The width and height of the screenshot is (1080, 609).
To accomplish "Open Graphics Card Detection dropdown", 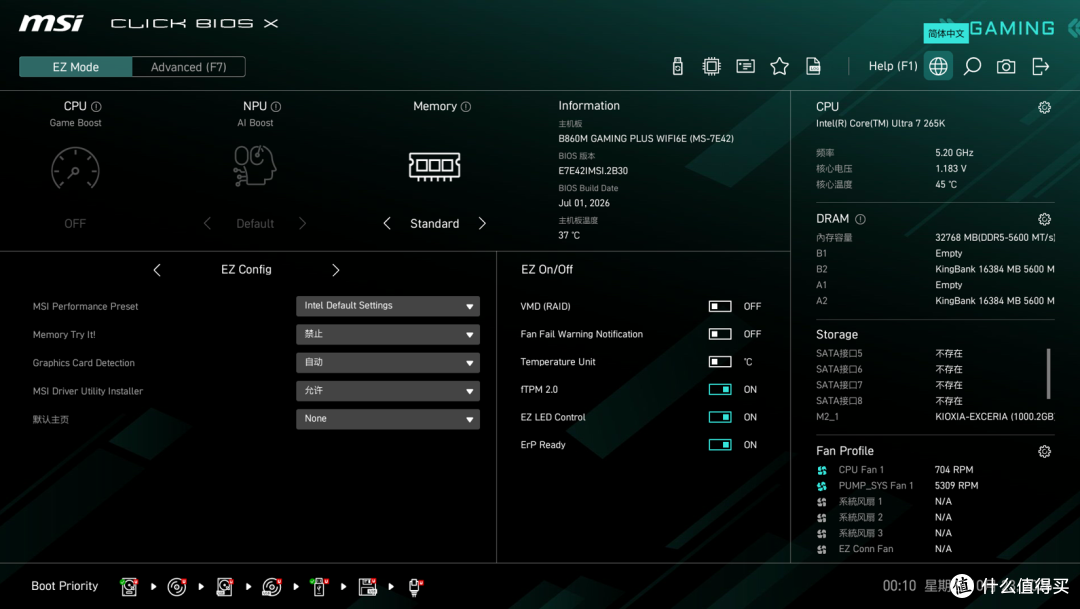I will [388, 362].
